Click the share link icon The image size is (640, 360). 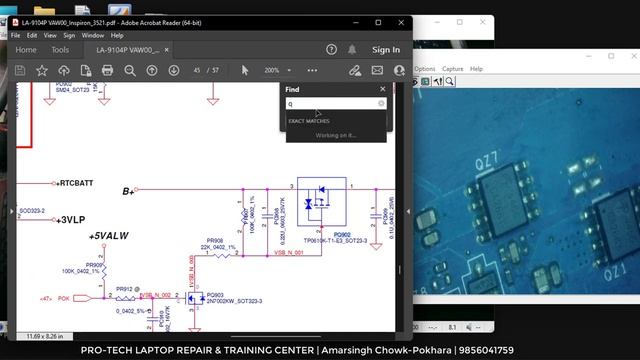click(355, 70)
